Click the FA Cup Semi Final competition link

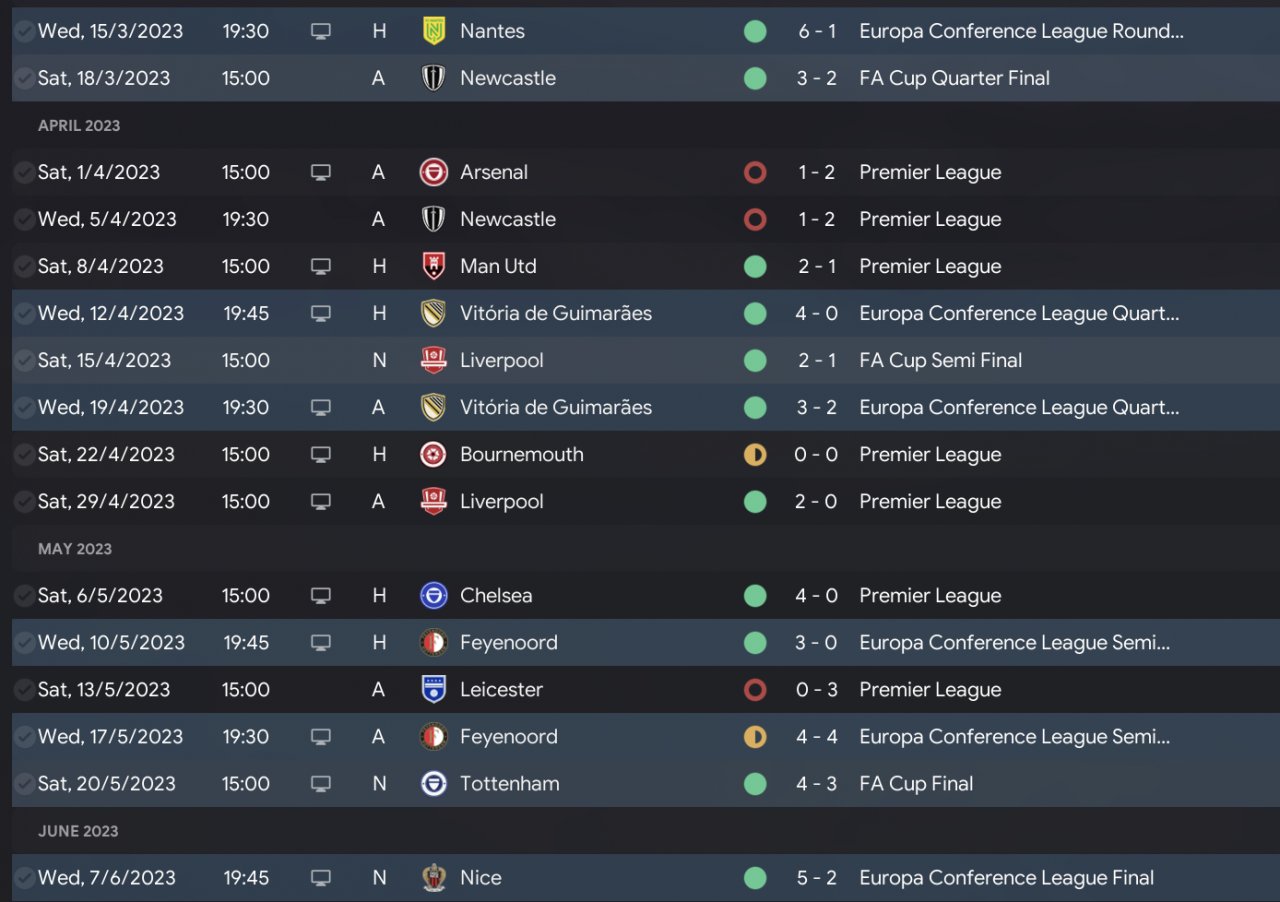click(x=940, y=361)
